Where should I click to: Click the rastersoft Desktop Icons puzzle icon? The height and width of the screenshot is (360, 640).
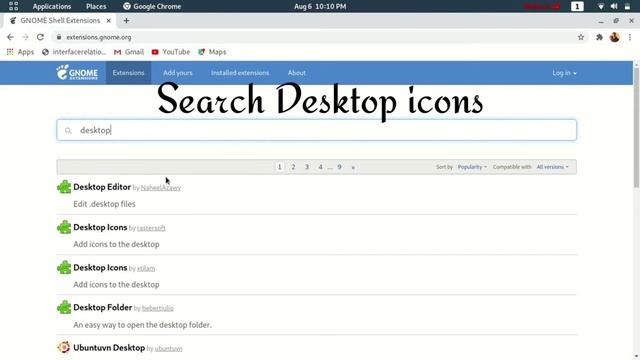coord(64,227)
